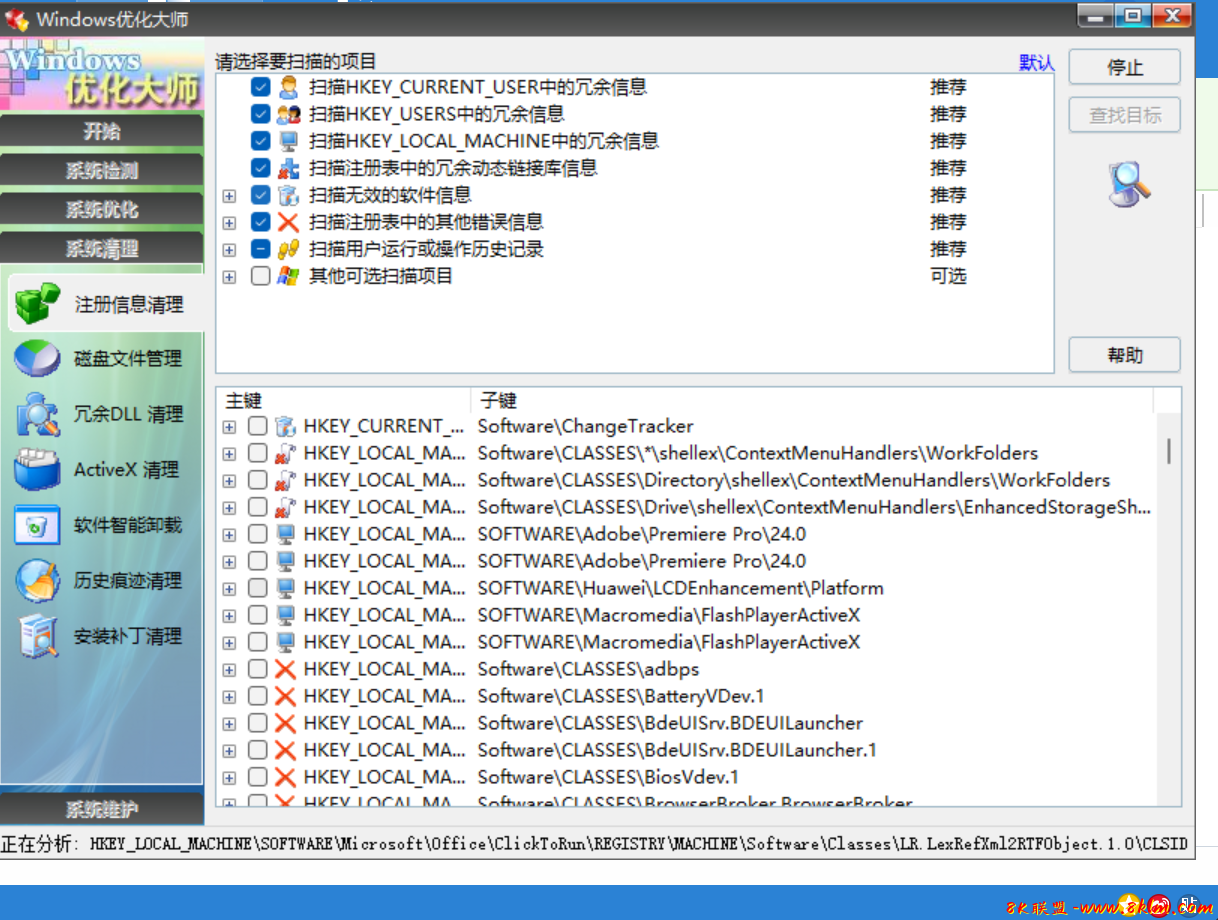This screenshot has height=920, width=1218.
Task: Uncheck 扫描HKEY_CURRENT_USER中的冗余信息 checkbox
Action: click(x=261, y=87)
